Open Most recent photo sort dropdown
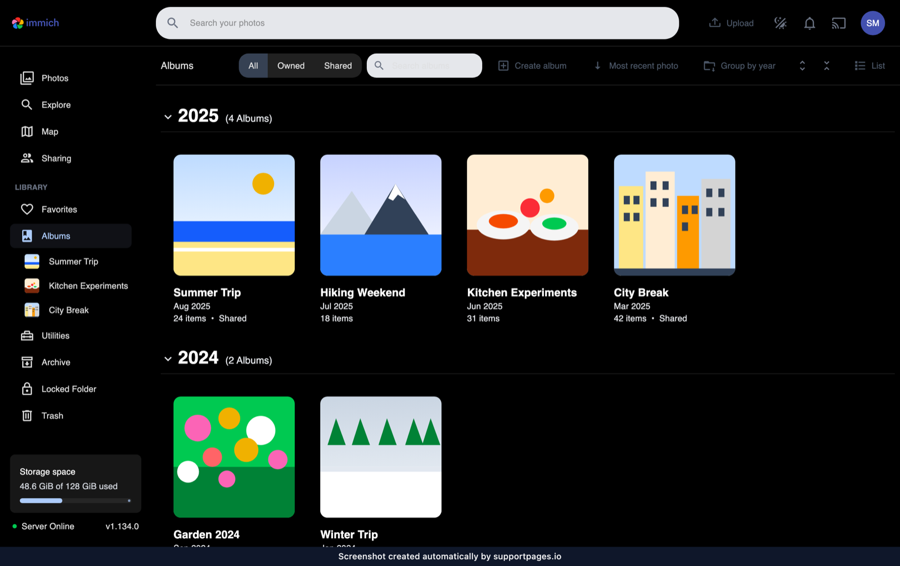 click(635, 65)
